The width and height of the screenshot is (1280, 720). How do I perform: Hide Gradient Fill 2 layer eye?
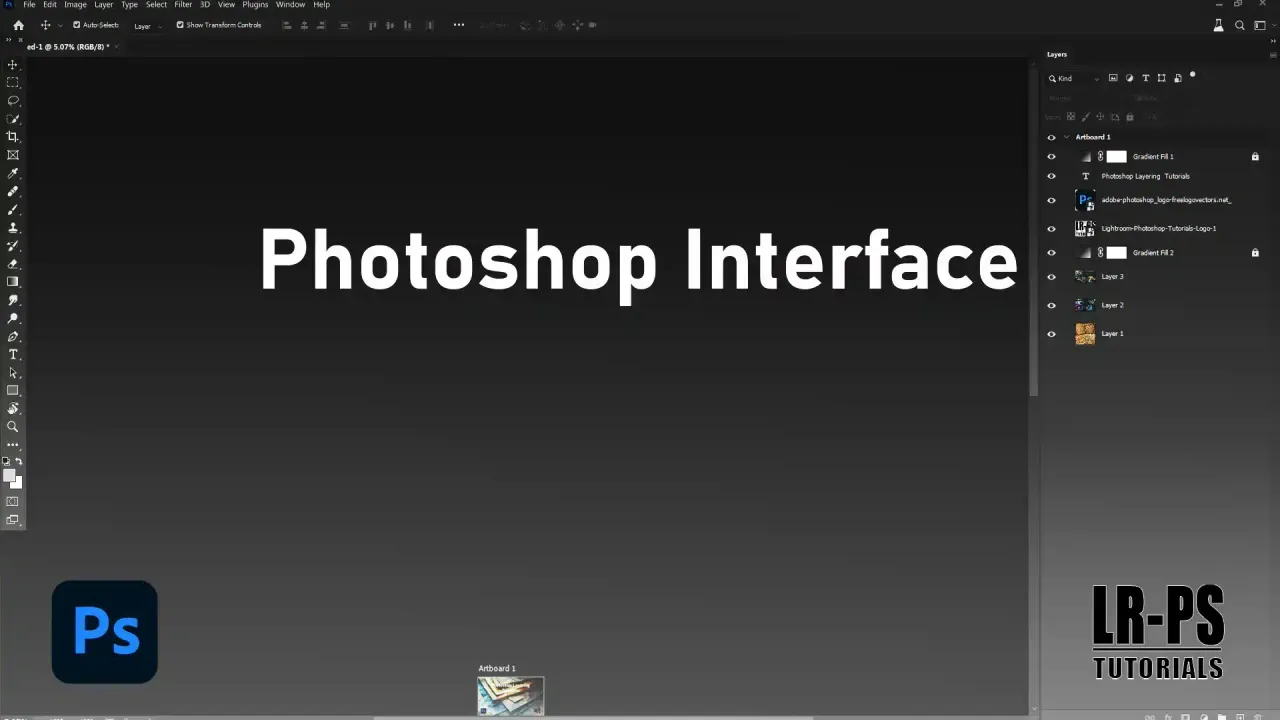point(1051,253)
